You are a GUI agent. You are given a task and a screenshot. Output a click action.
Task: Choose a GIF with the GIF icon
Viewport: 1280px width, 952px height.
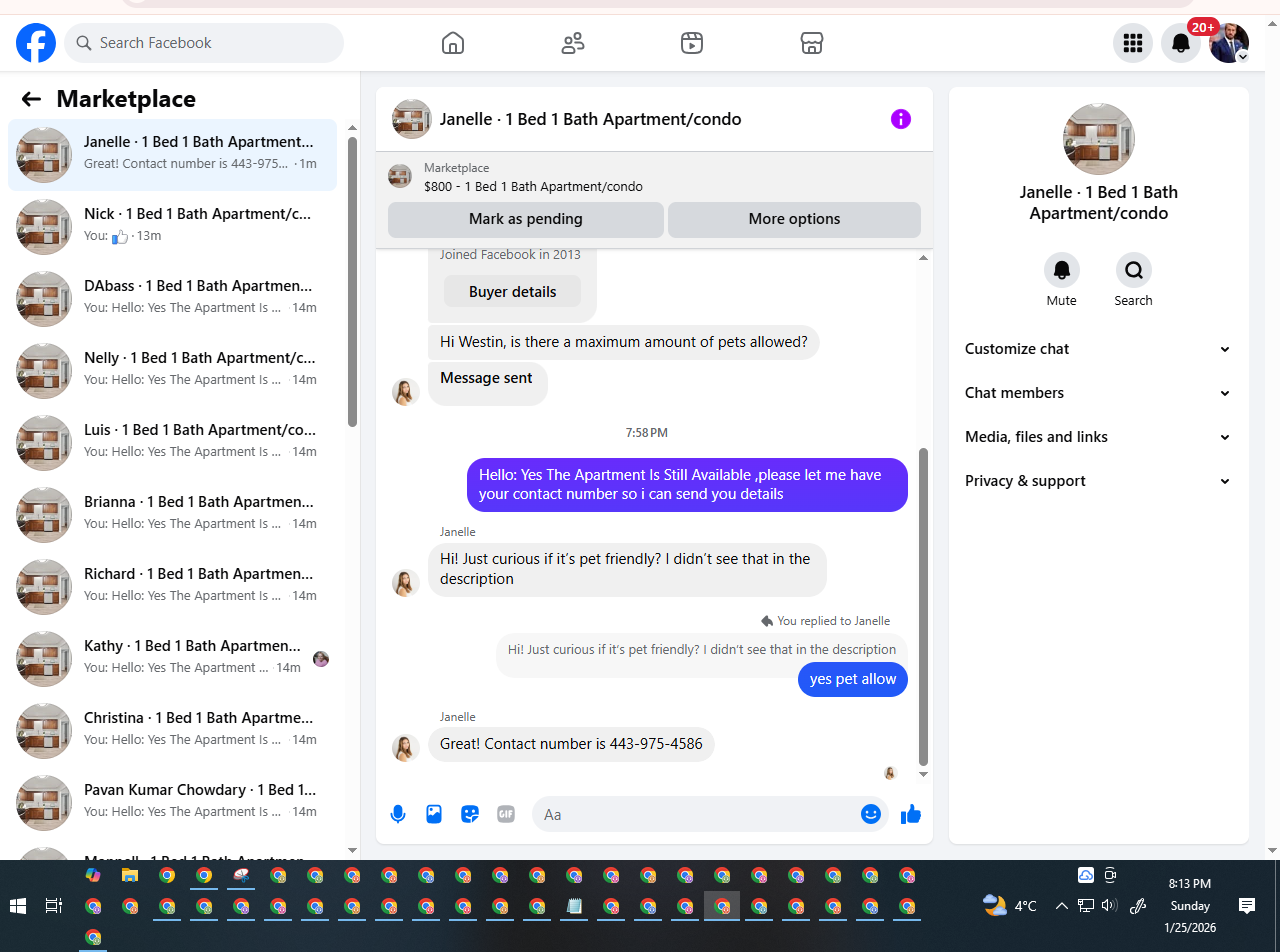pos(506,814)
